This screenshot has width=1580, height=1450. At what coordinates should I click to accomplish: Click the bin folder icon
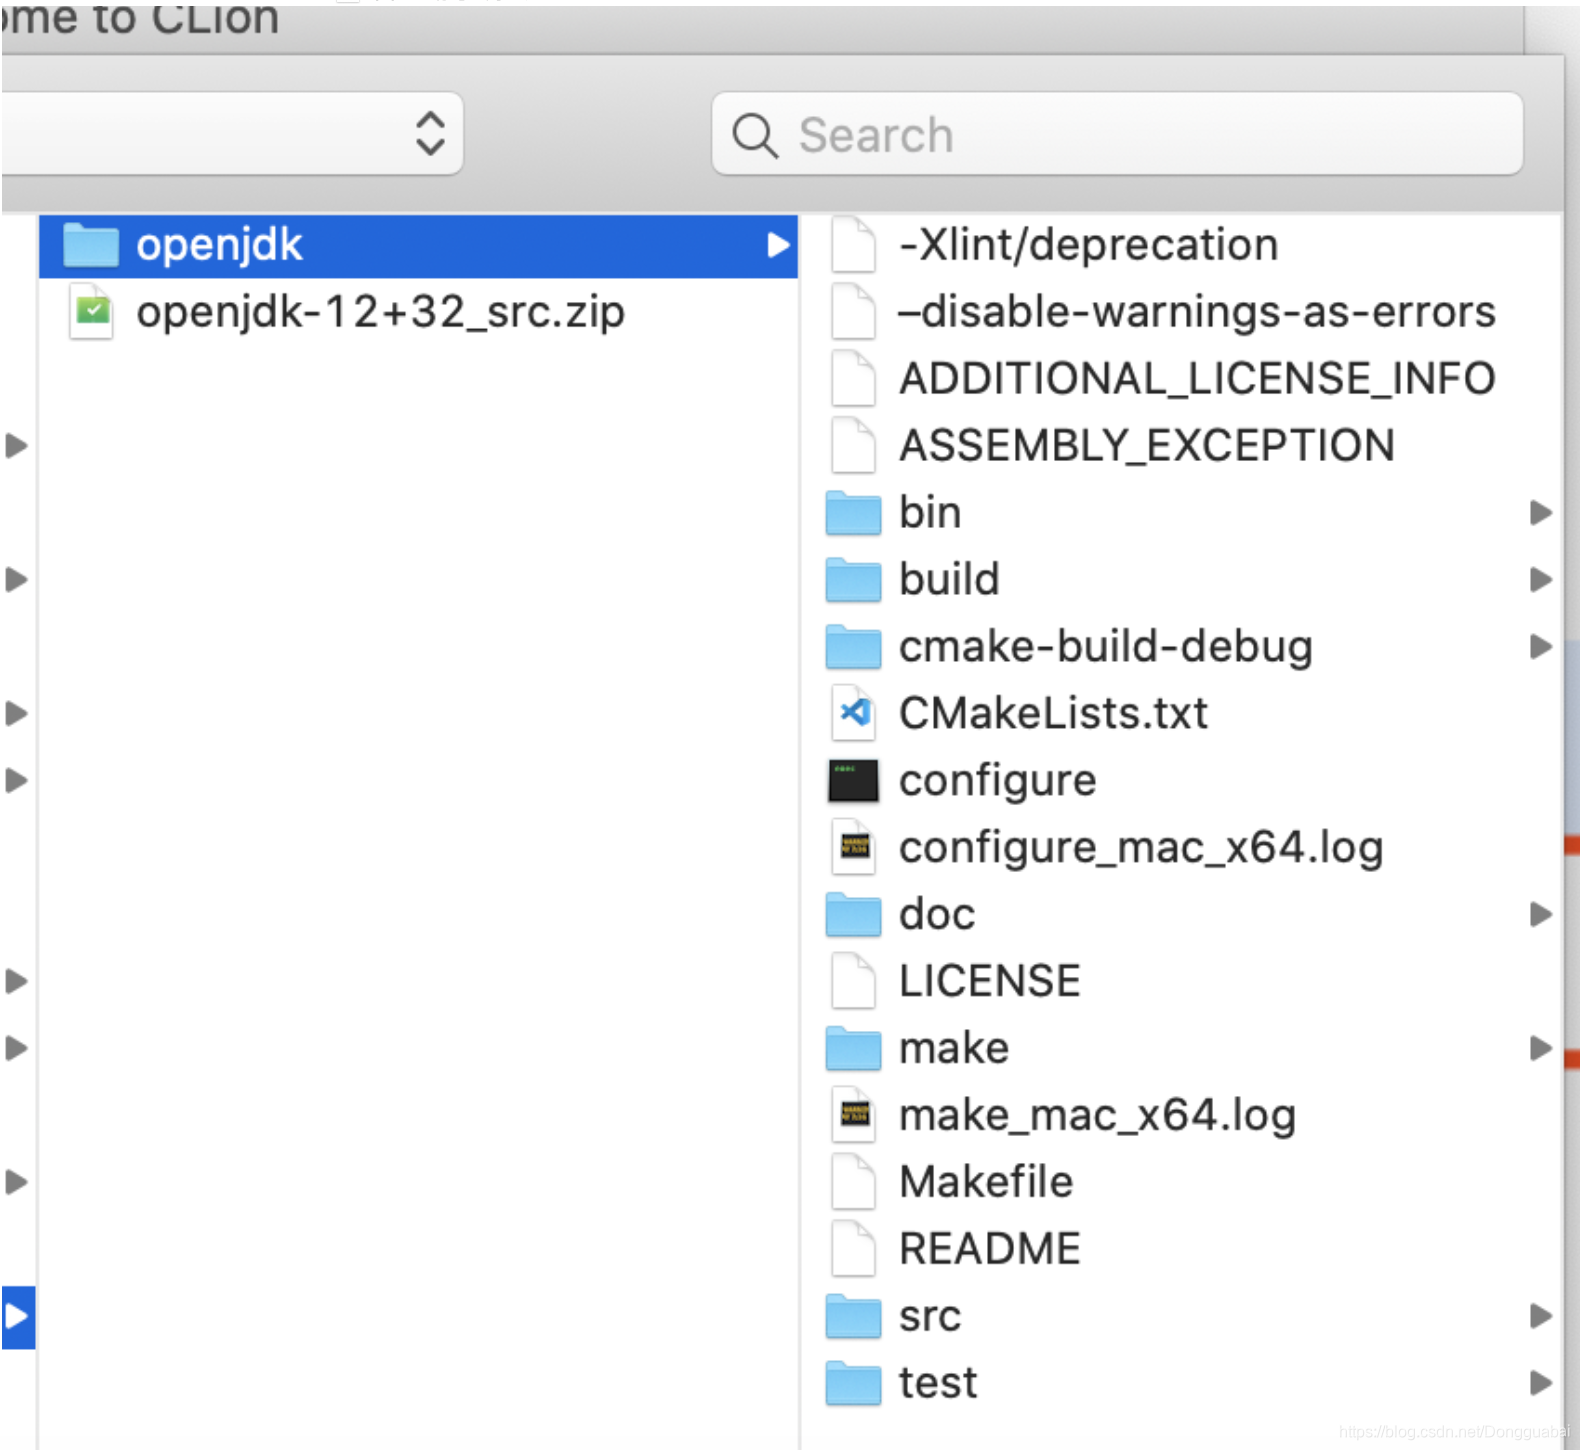854,513
